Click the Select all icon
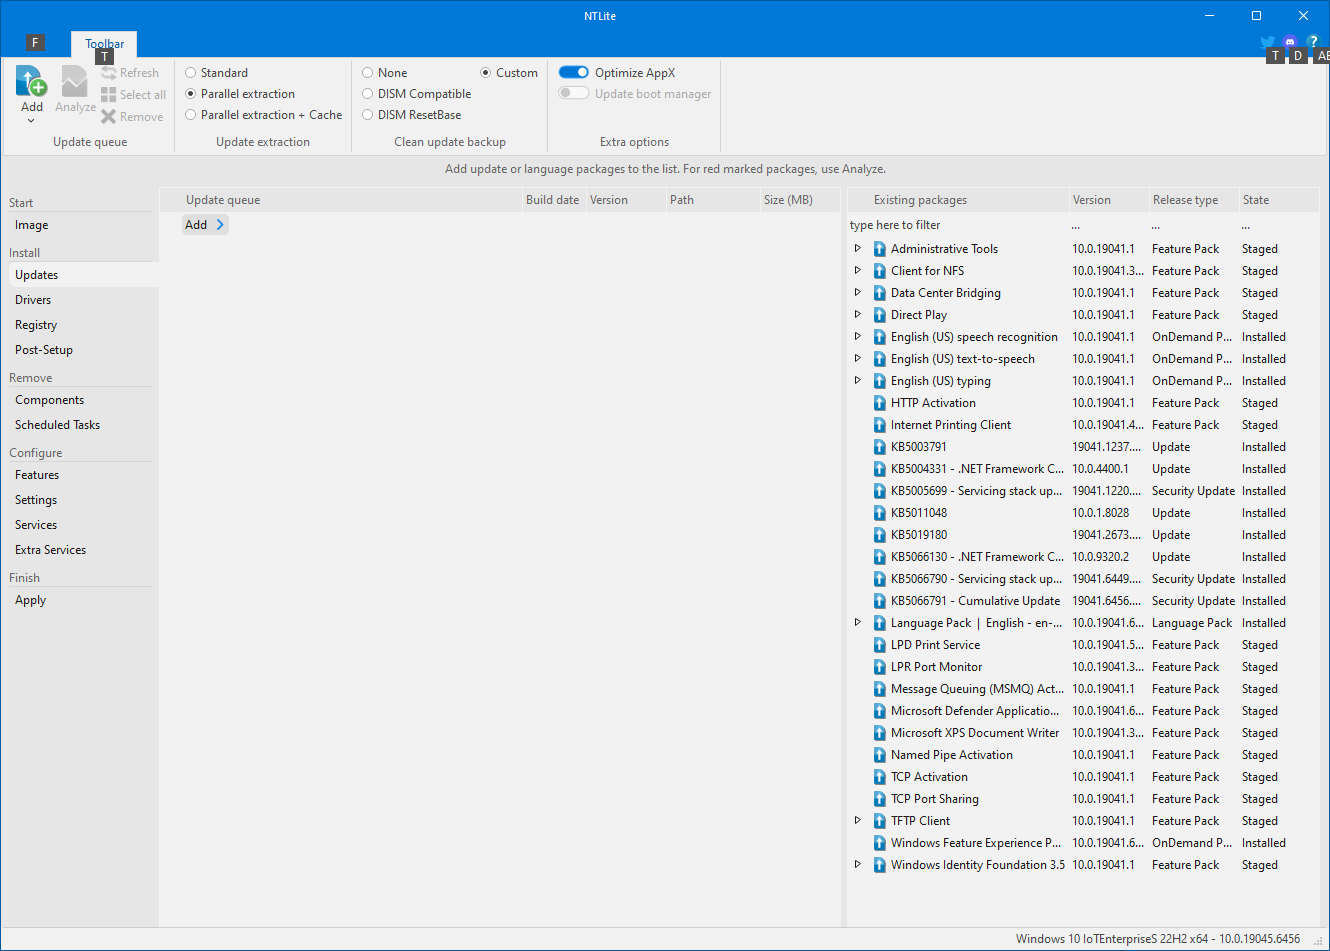The image size is (1330, 951). click(x=108, y=94)
